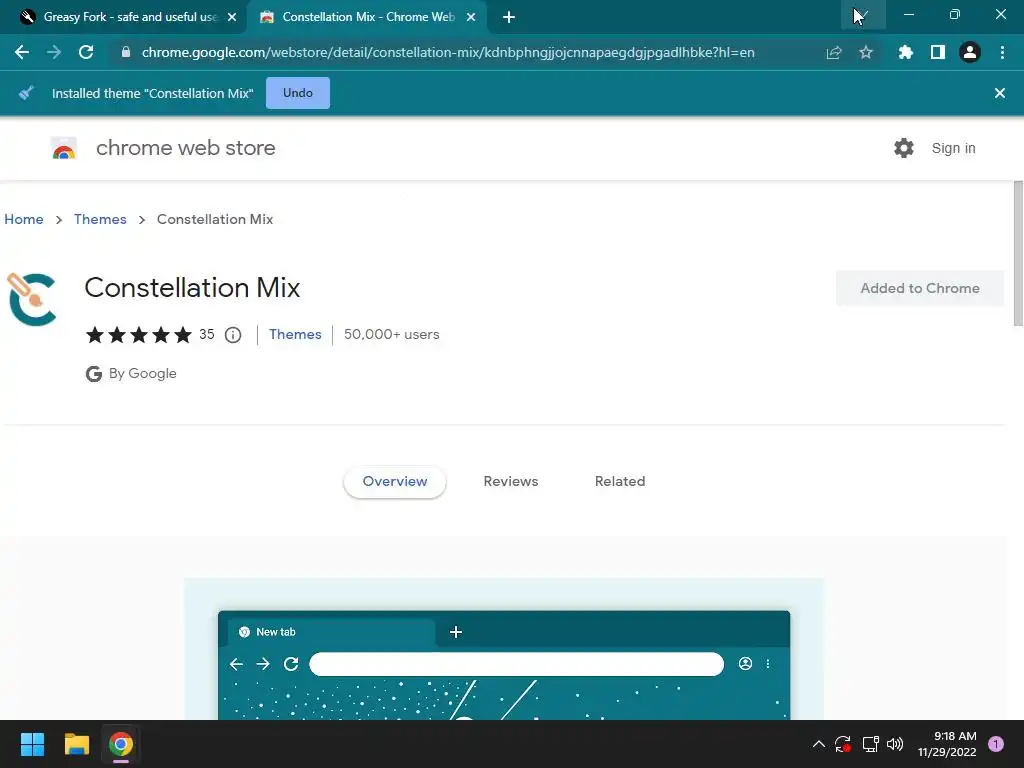Select the Overview tab
Image resolution: width=1024 pixels, height=768 pixels.
pyautogui.click(x=394, y=481)
